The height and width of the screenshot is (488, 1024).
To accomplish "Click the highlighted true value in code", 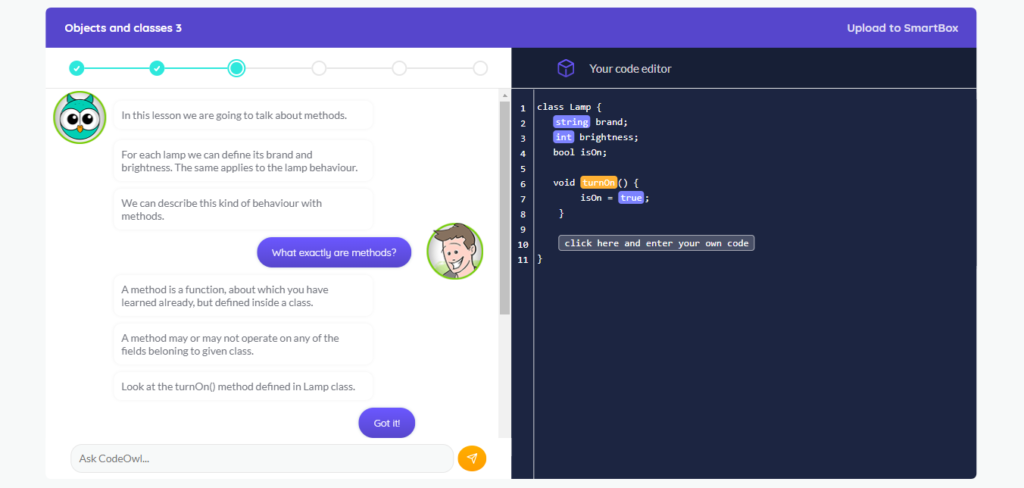I will 630,198.
